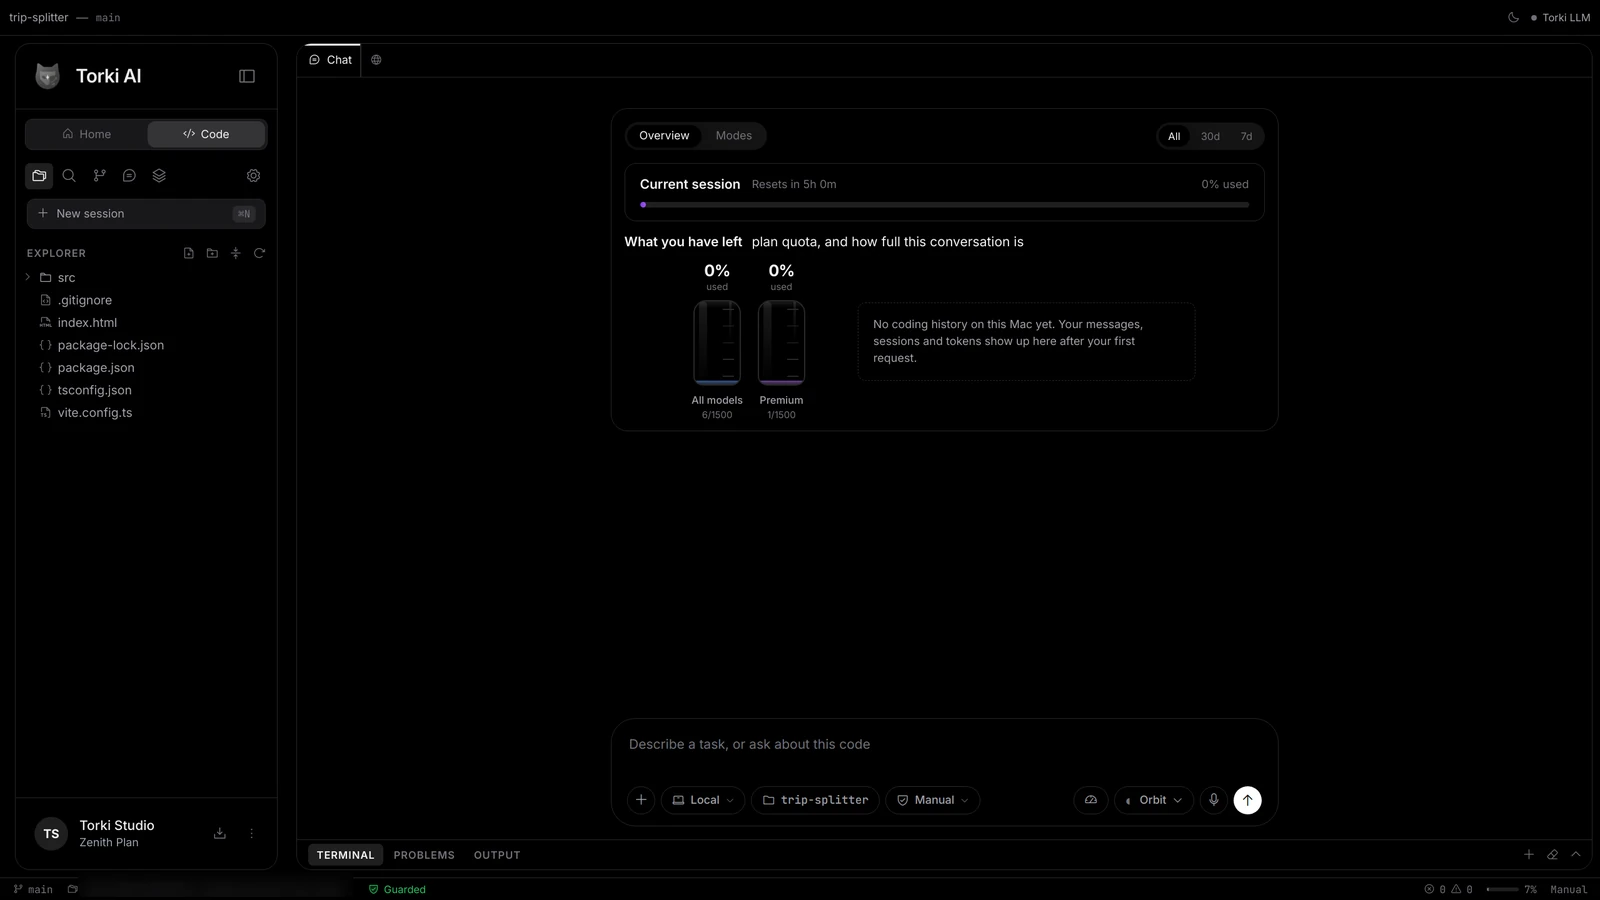The image size is (1600, 900).
Task: Open the chat sessions icon in sidebar
Action: pyautogui.click(x=129, y=176)
